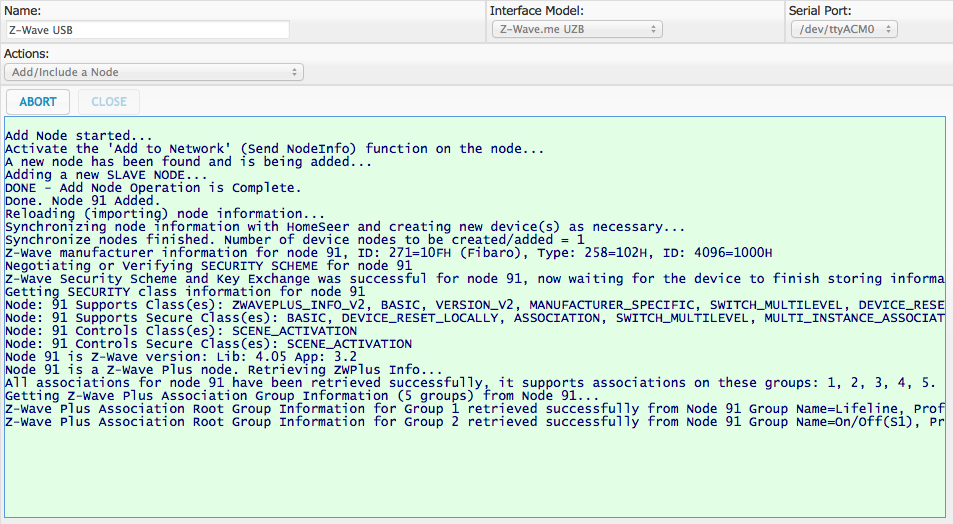Select line 'Node: 91 Controls Secure Class(es): SCENE_ACTIVATION'
This screenshot has height=524, width=953.
(x=208, y=344)
